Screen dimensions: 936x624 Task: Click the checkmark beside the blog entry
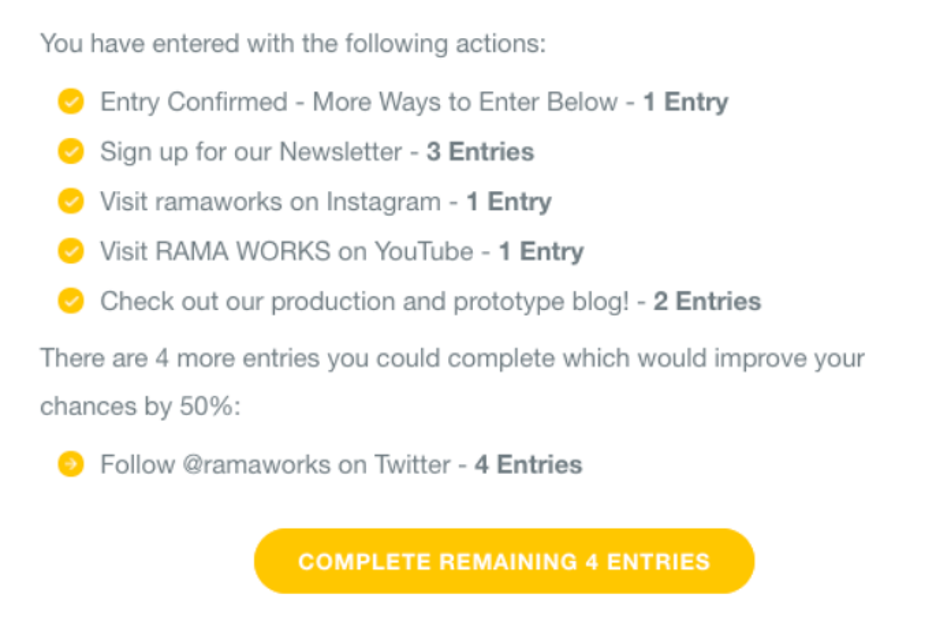click(x=70, y=301)
